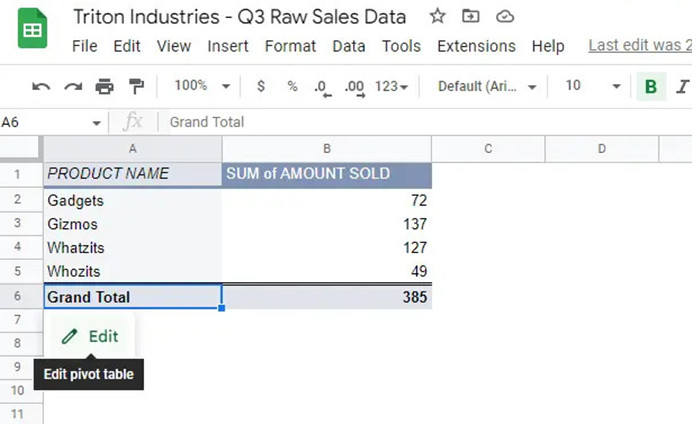The image size is (700, 432).
Task: Open the 123 number formats dropdown
Action: click(x=391, y=86)
